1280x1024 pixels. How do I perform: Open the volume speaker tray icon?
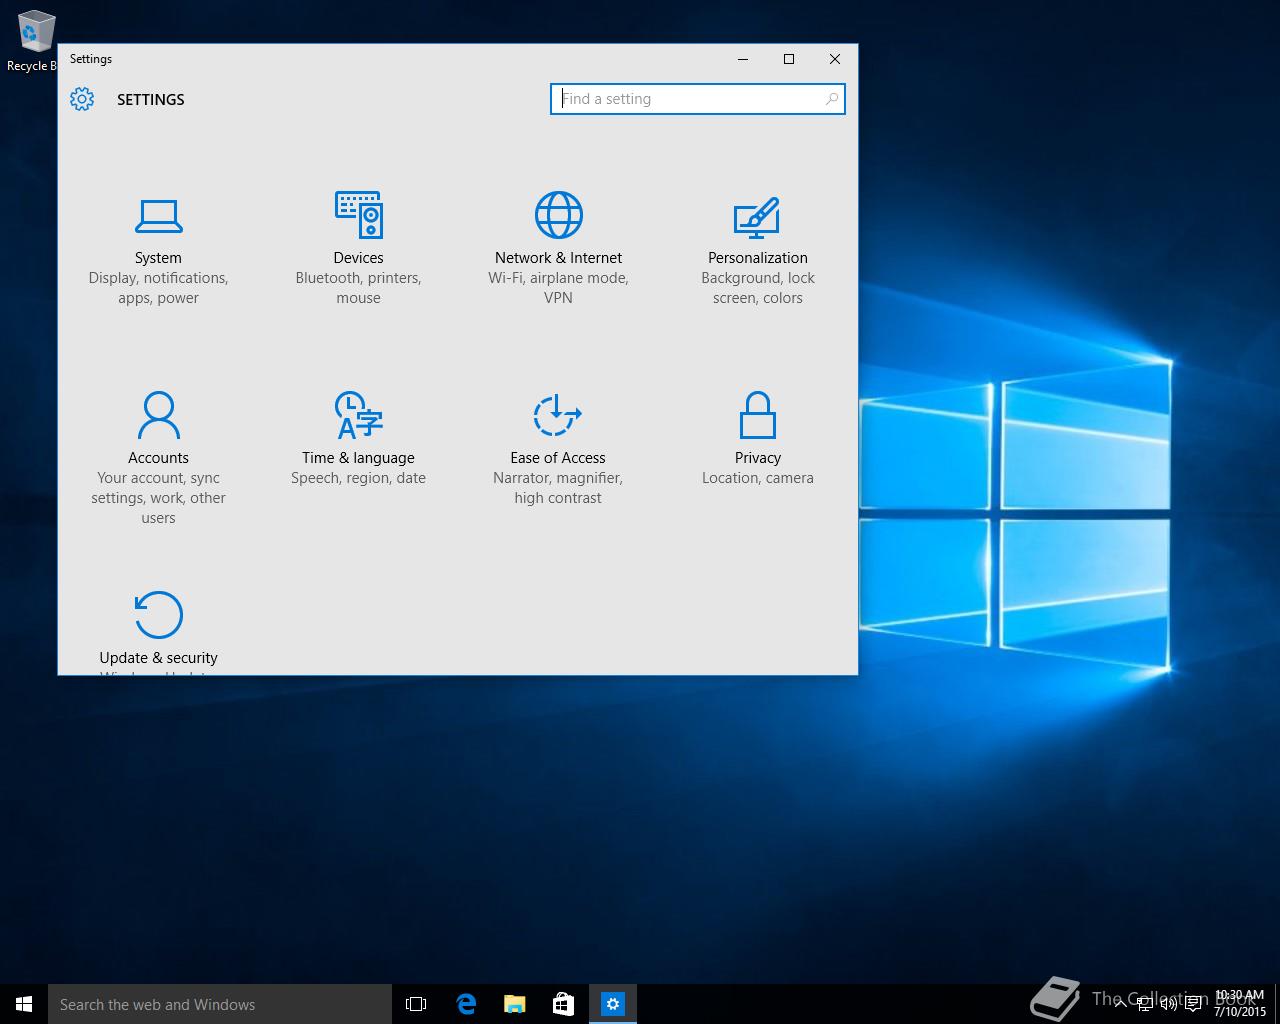[x=1169, y=1004]
